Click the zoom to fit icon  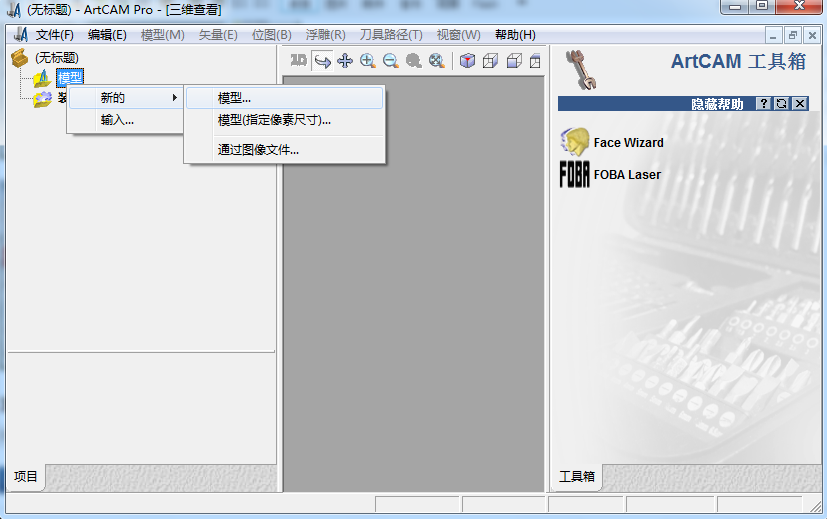437,61
